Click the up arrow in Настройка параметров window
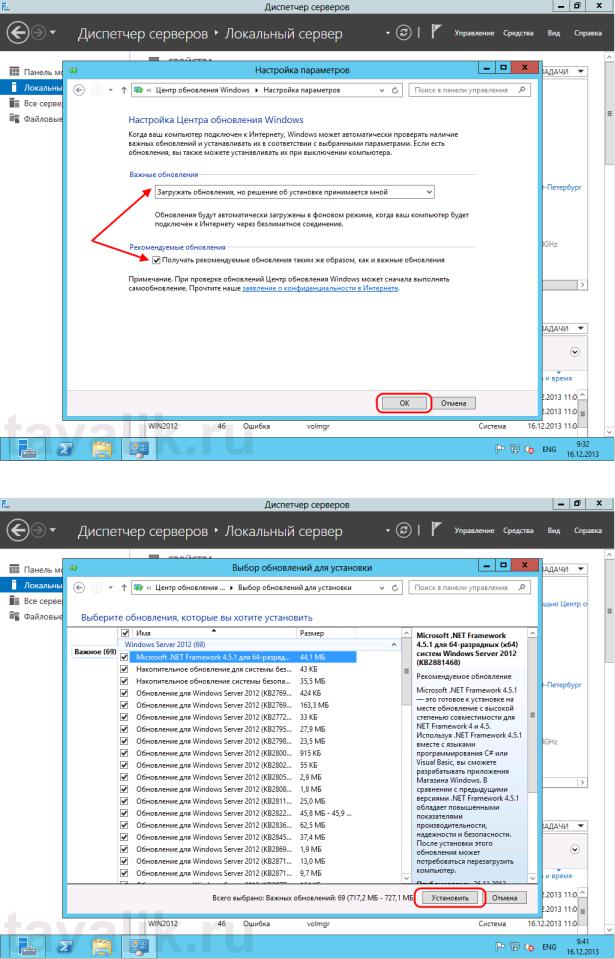 coord(124,90)
